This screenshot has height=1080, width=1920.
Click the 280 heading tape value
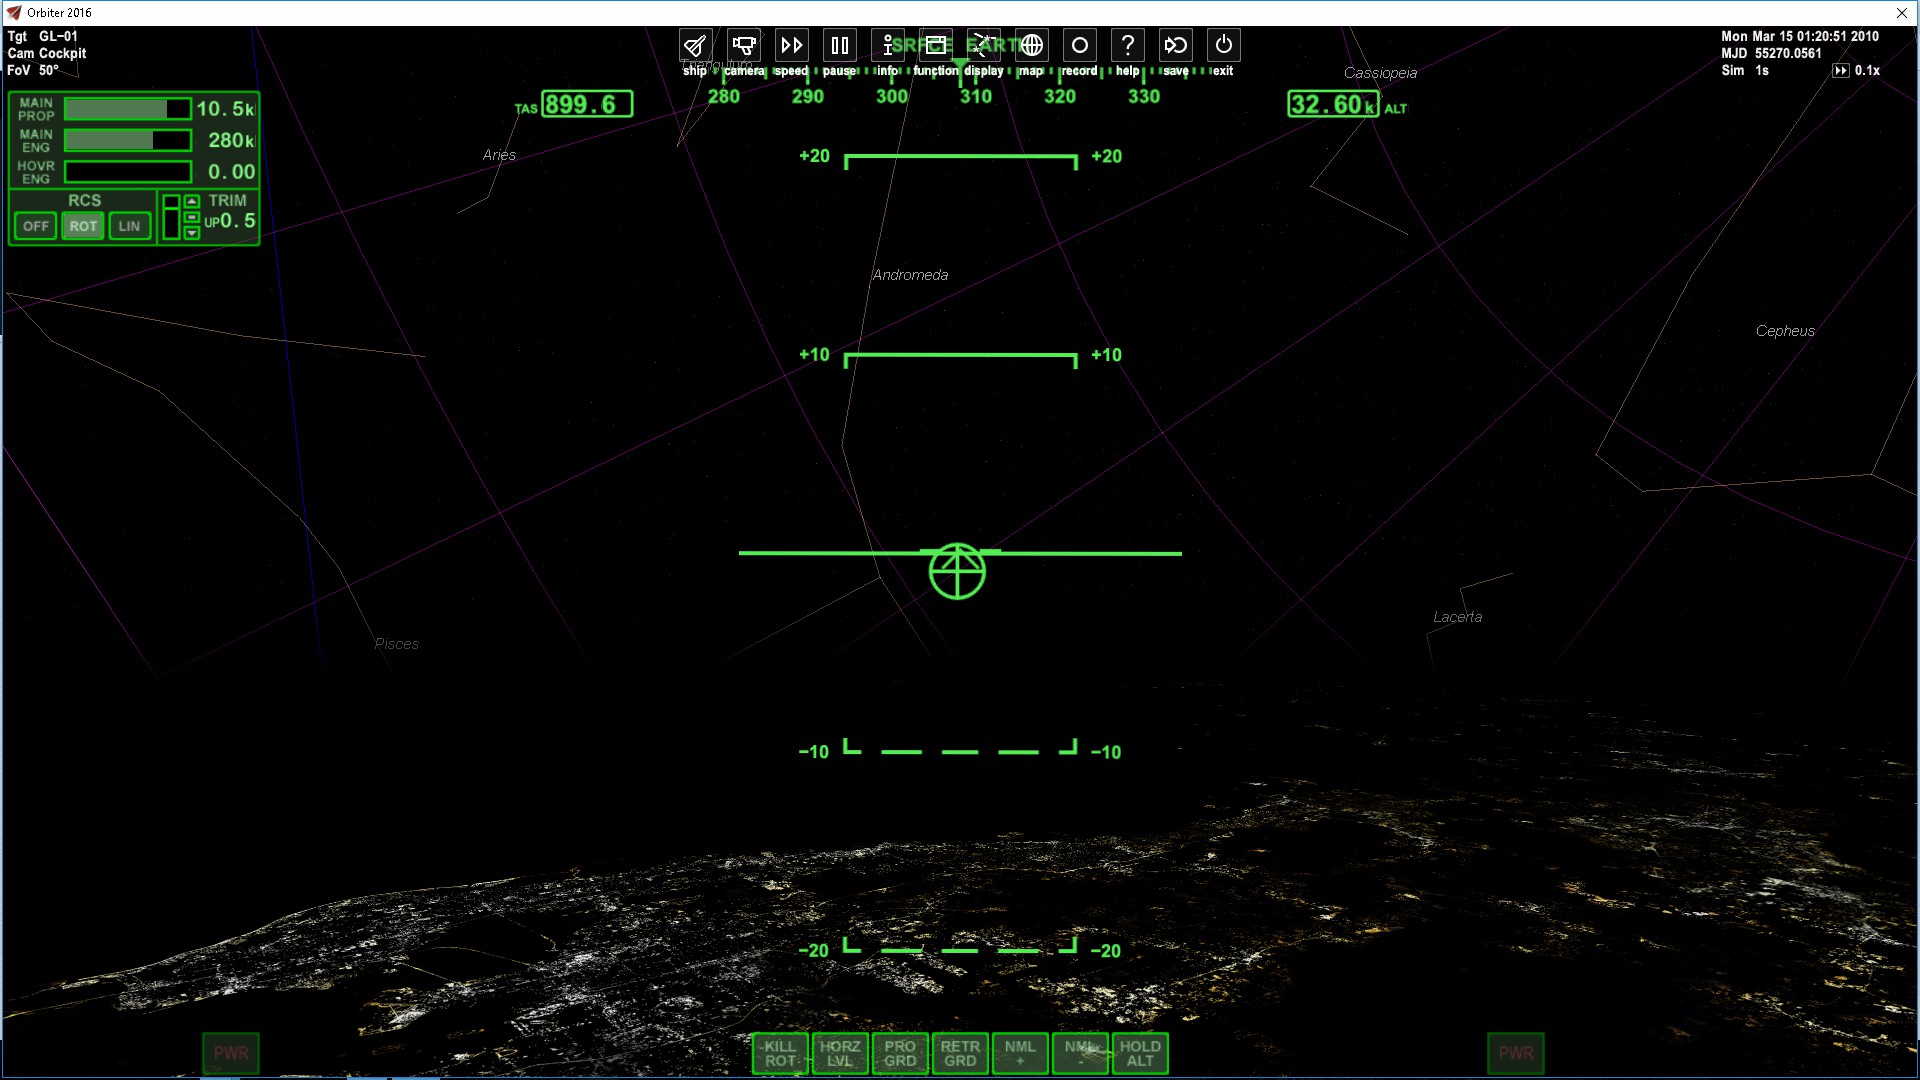tap(724, 97)
